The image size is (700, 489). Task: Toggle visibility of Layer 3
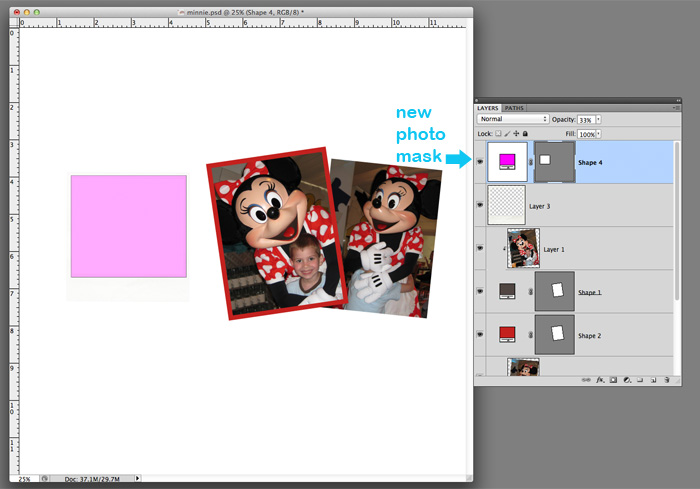pos(480,205)
